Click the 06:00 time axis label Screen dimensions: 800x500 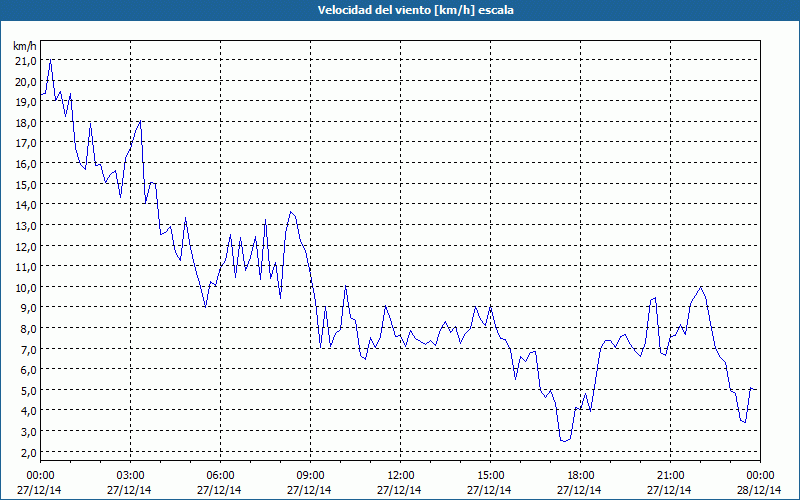click(x=220, y=476)
